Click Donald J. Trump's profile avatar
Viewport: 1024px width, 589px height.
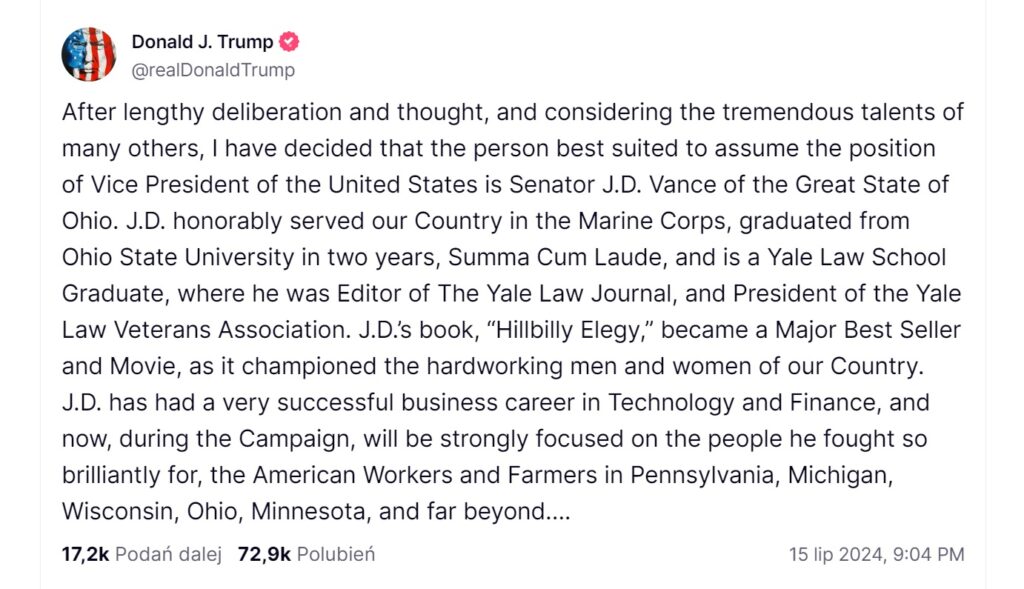[x=89, y=55]
